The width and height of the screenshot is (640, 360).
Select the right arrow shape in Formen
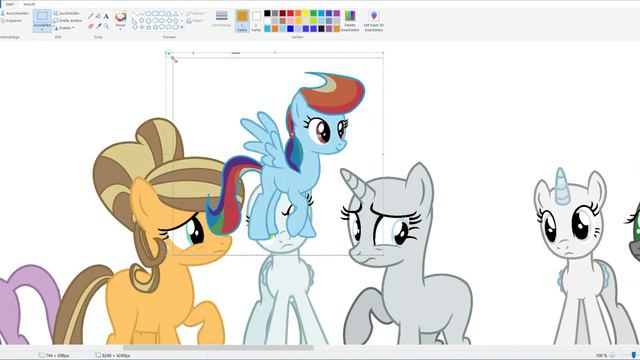[162, 20]
